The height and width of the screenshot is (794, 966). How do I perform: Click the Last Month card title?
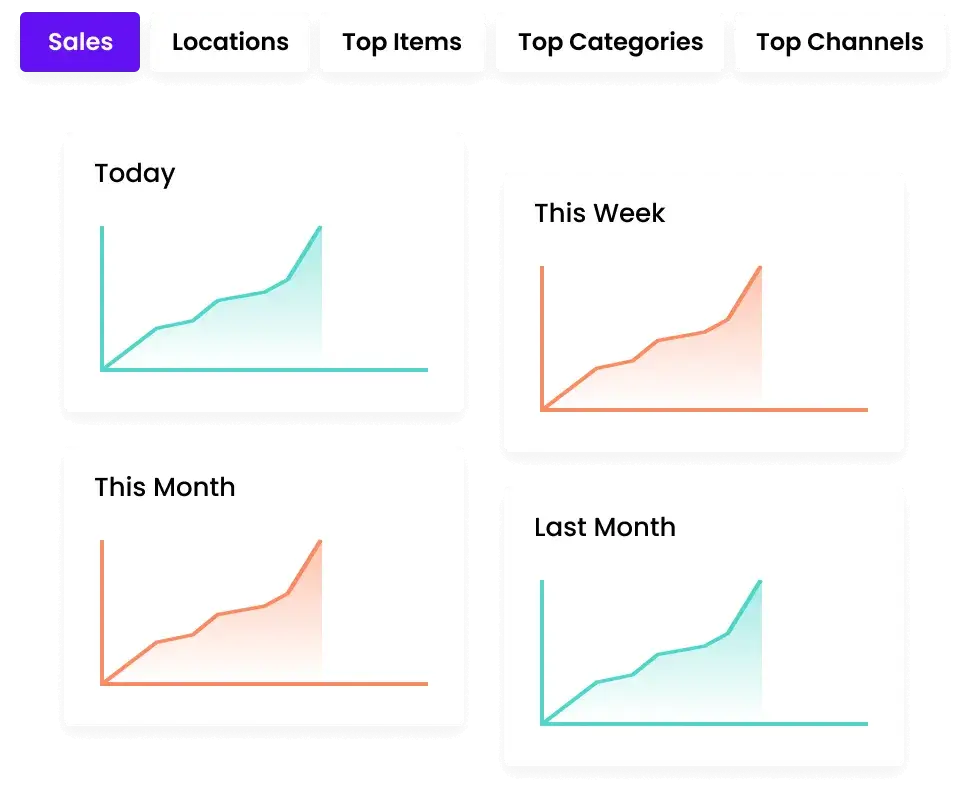tap(605, 527)
